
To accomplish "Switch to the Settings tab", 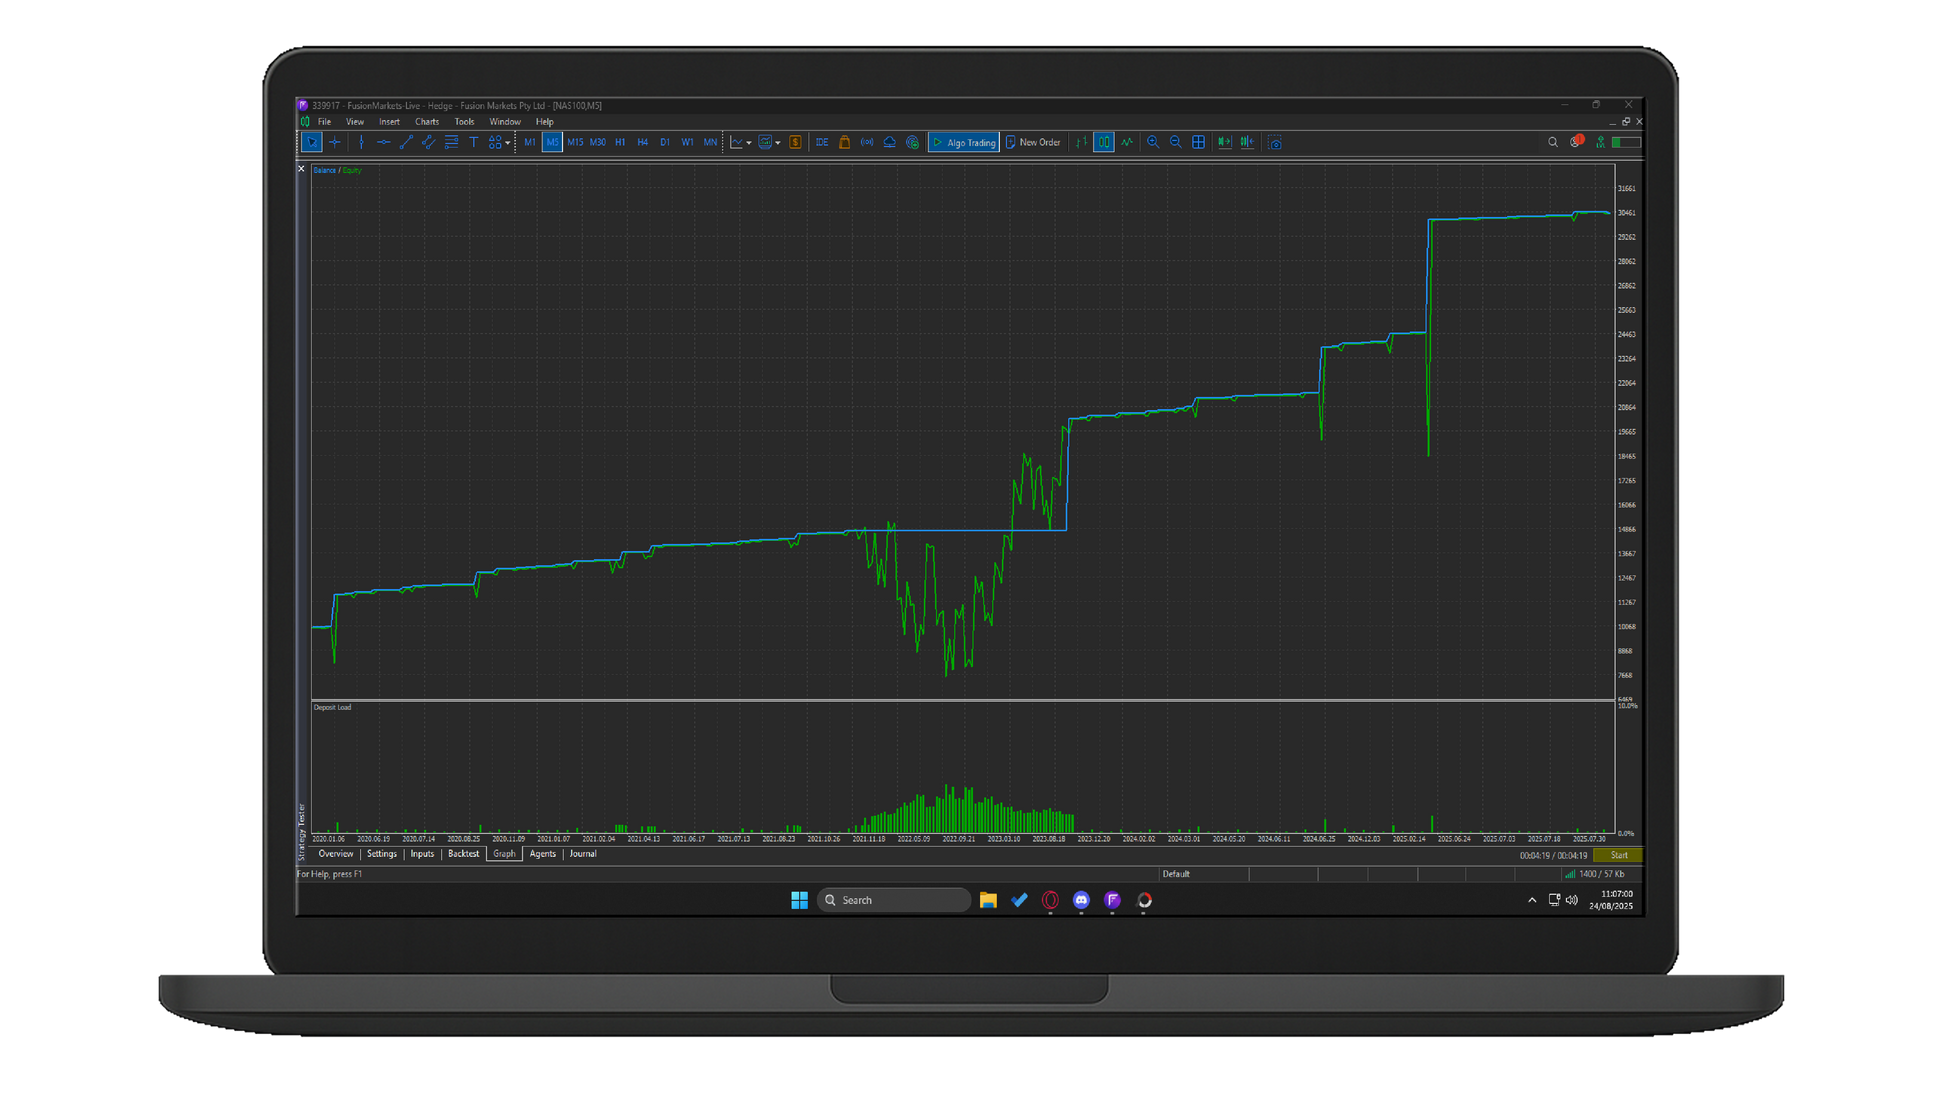I will [x=382, y=854].
